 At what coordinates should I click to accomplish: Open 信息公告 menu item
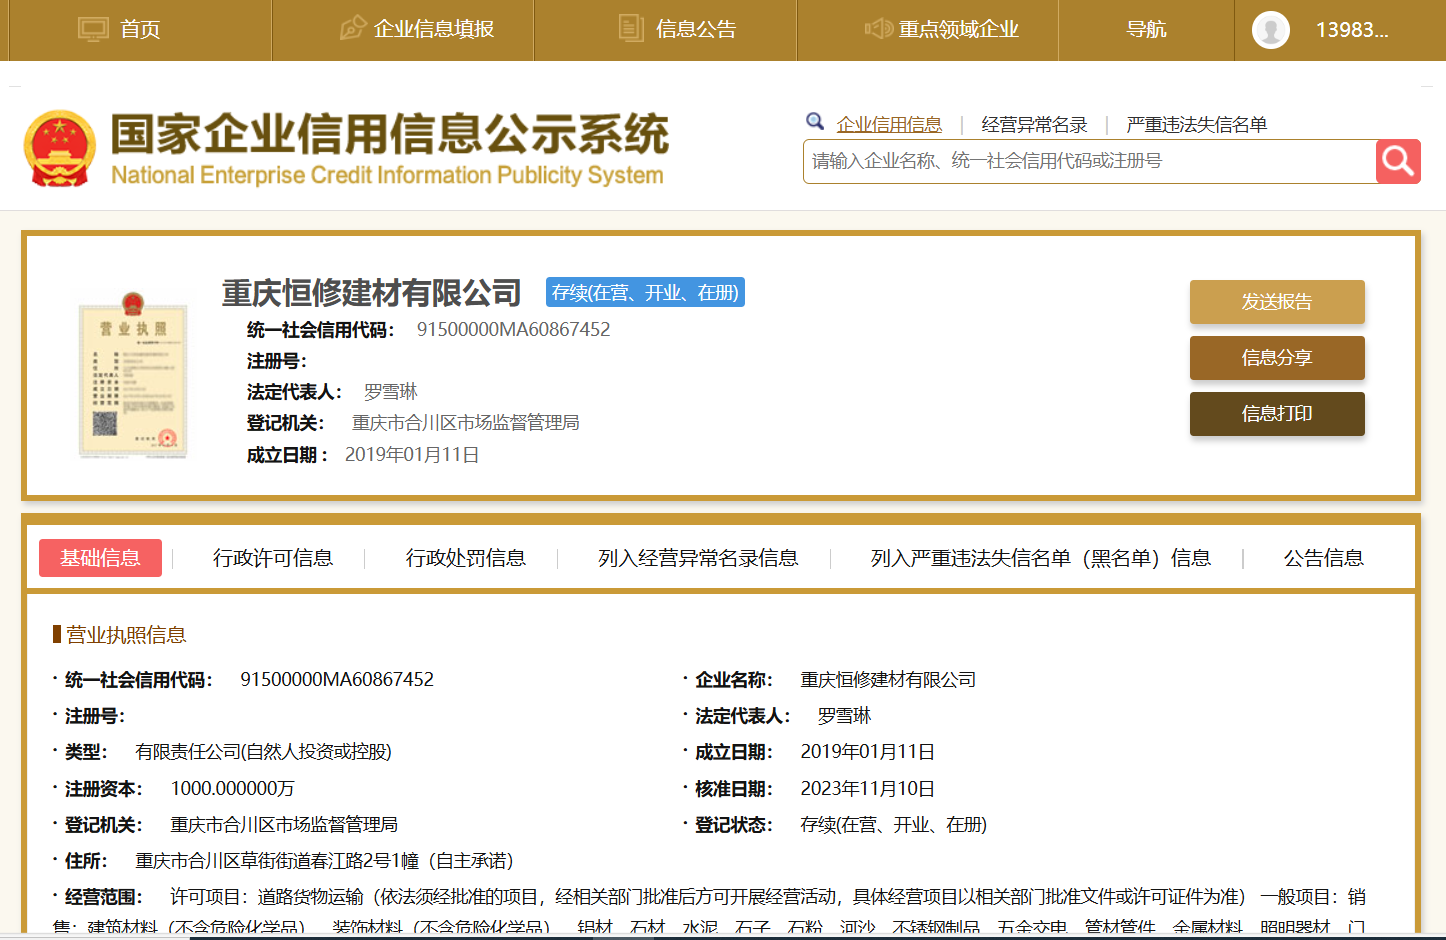(x=696, y=29)
